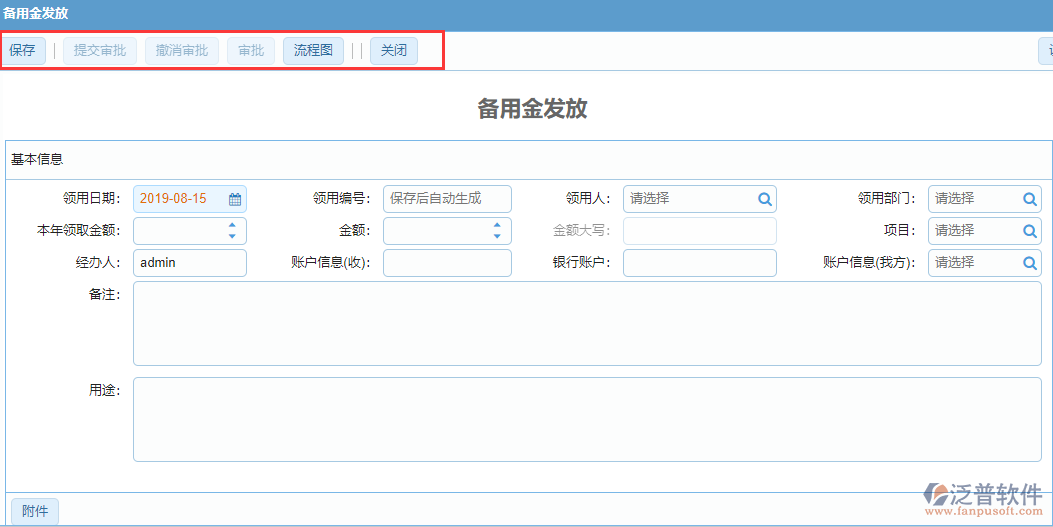Open the 附件 attachments tab
The image size is (1053, 527).
(x=35, y=512)
